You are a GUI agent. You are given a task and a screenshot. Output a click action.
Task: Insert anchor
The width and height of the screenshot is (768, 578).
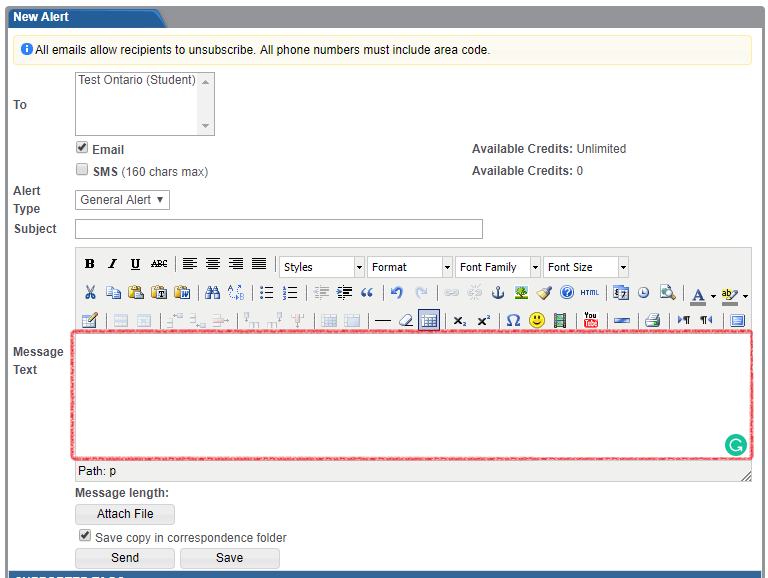click(498, 292)
